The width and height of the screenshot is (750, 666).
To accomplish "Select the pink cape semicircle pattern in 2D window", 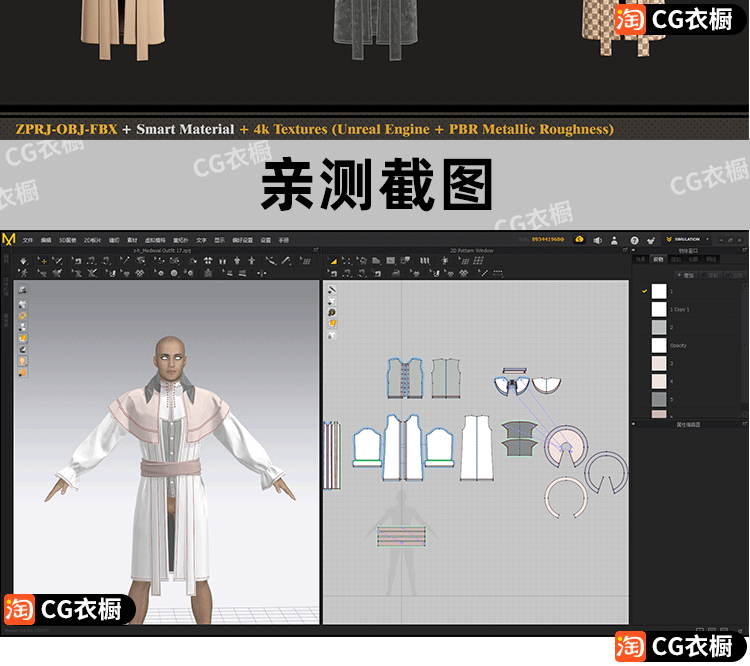I will 566,445.
